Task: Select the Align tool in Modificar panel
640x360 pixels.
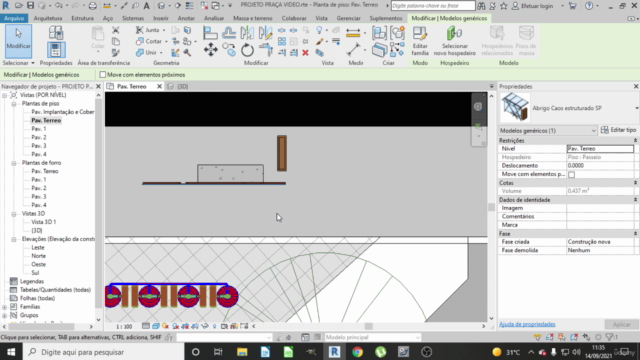Action: [x=210, y=33]
